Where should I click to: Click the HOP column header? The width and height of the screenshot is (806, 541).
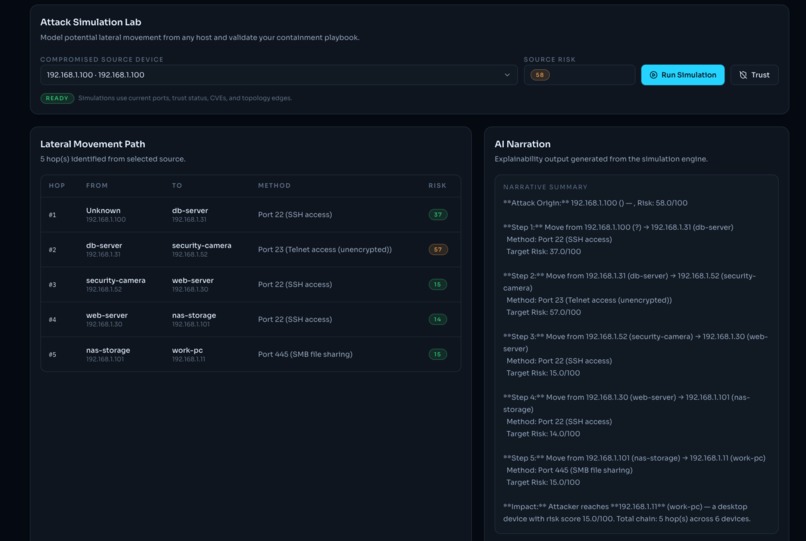click(x=57, y=186)
